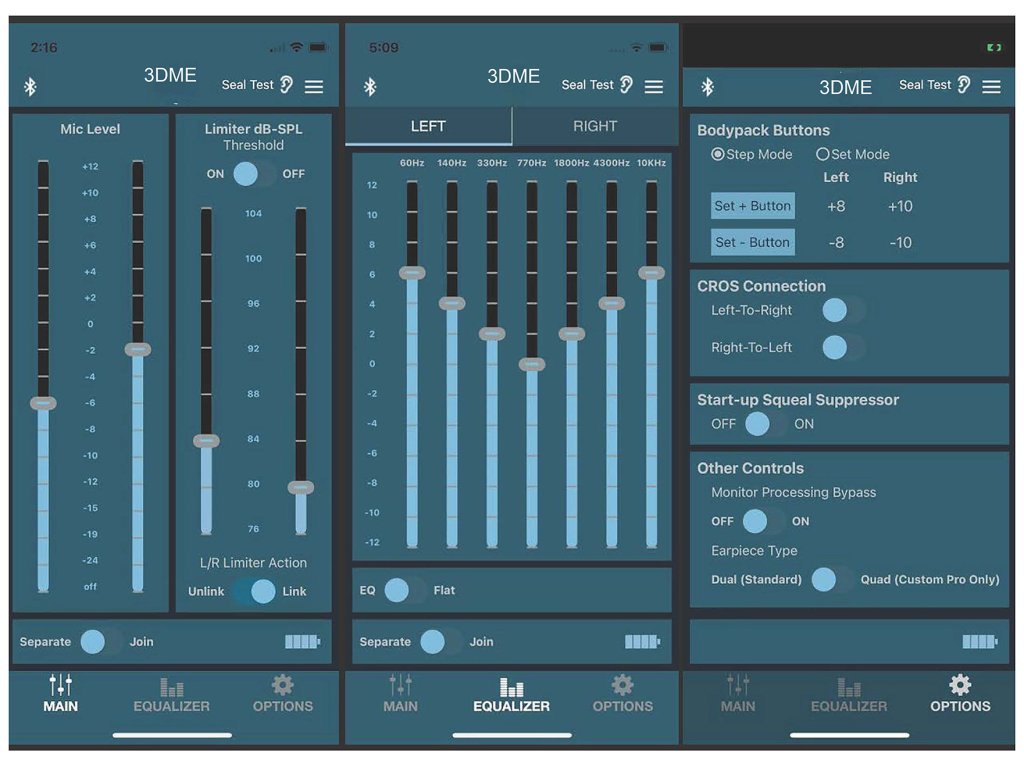Click the 4300Hz equalizer slider handle
Image resolution: width=1024 pixels, height=768 pixels.
[611, 303]
